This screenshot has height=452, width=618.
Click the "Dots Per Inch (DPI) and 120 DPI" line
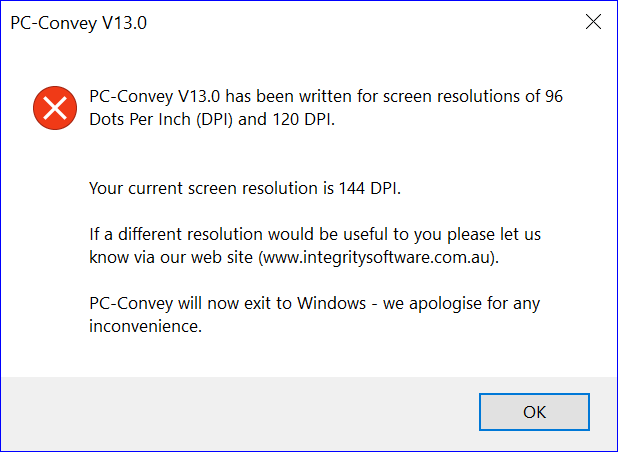pos(212,119)
